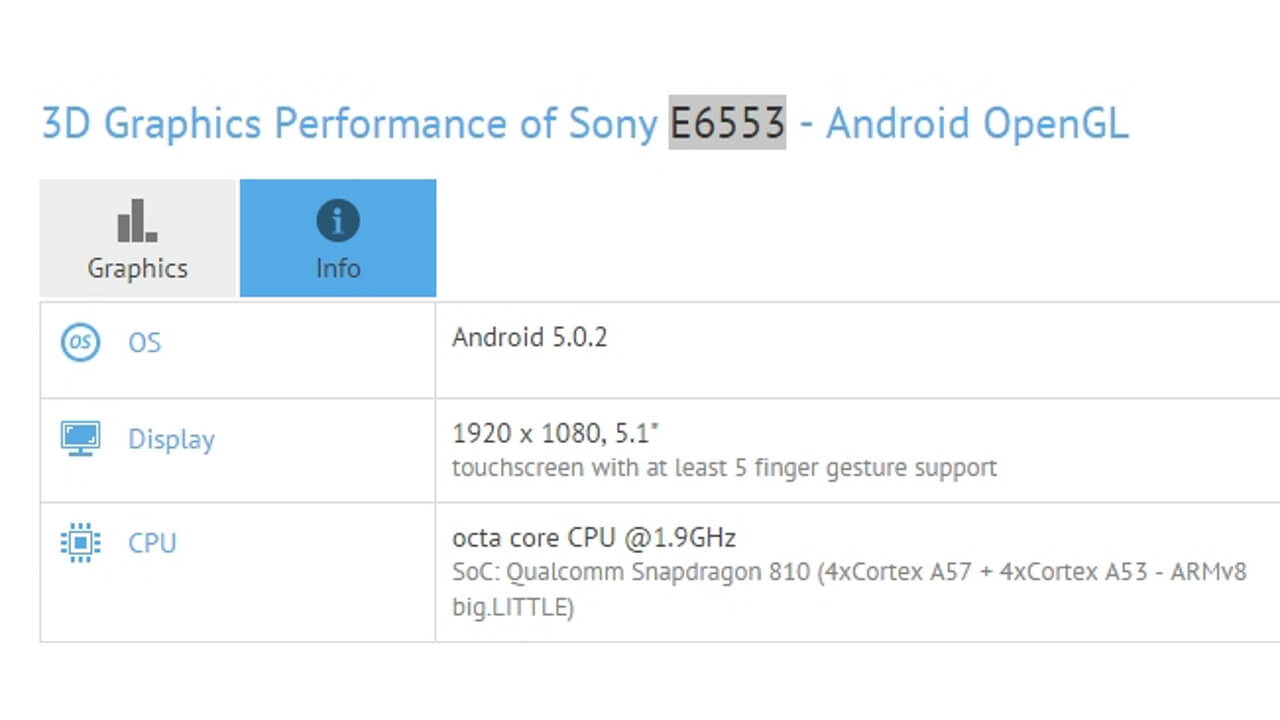Click the display screen symbol in Display row
Image resolution: width=1280 pixels, height=720 pixels.
[80, 436]
